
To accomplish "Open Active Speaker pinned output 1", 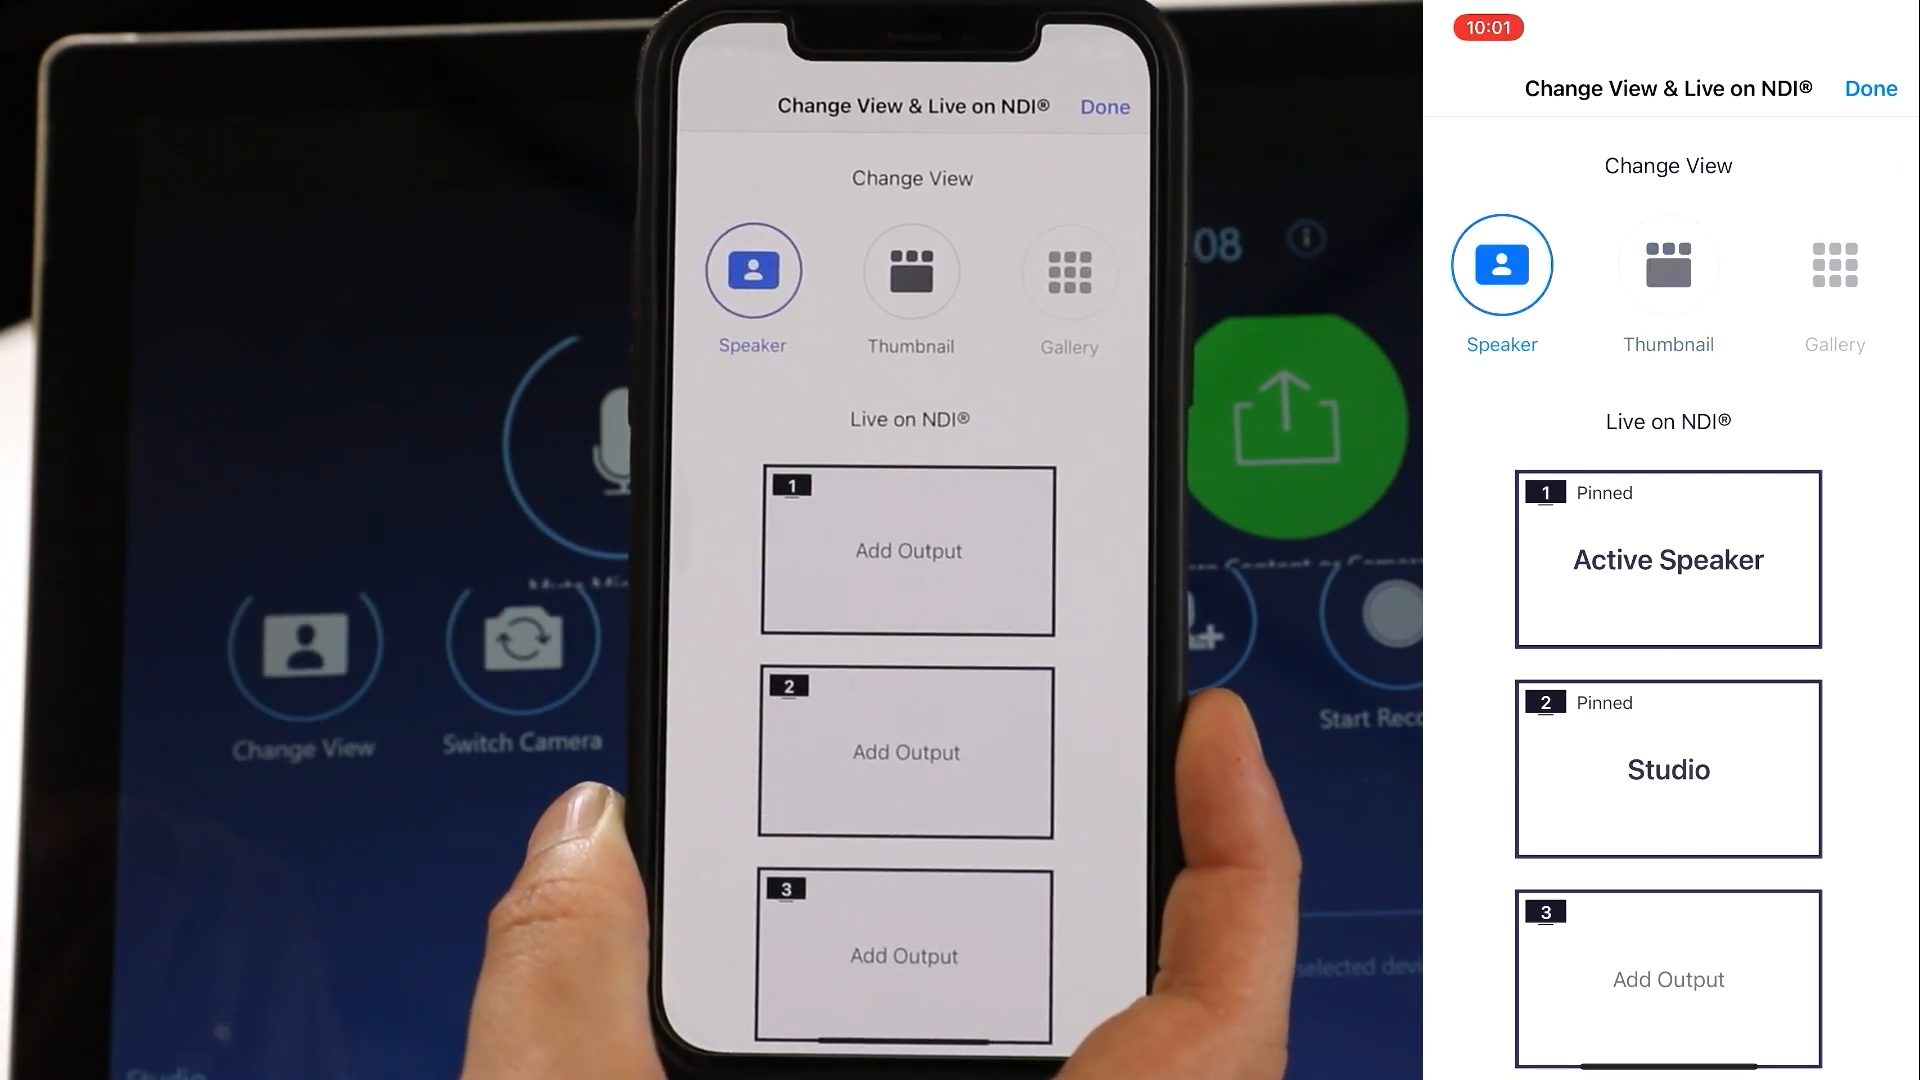I will click(1668, 559).
